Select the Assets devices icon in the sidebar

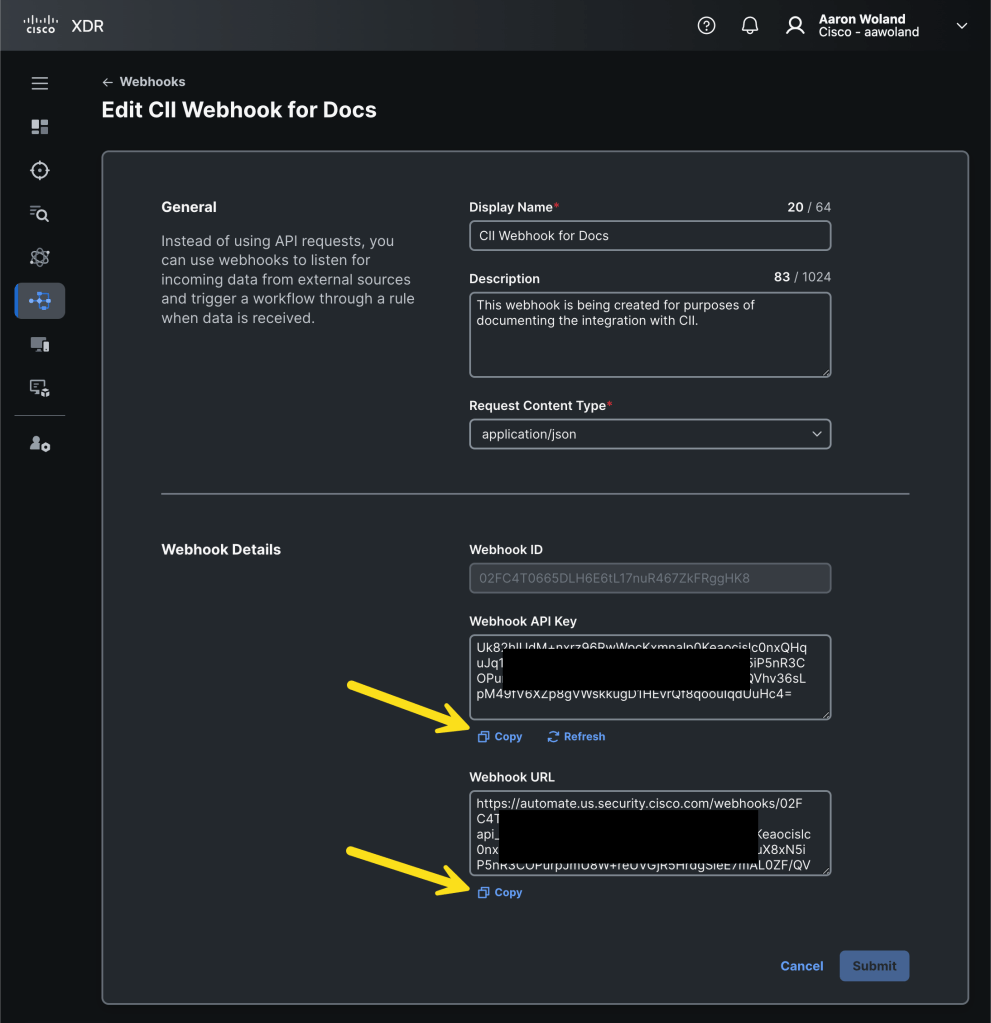pos(39,343)
